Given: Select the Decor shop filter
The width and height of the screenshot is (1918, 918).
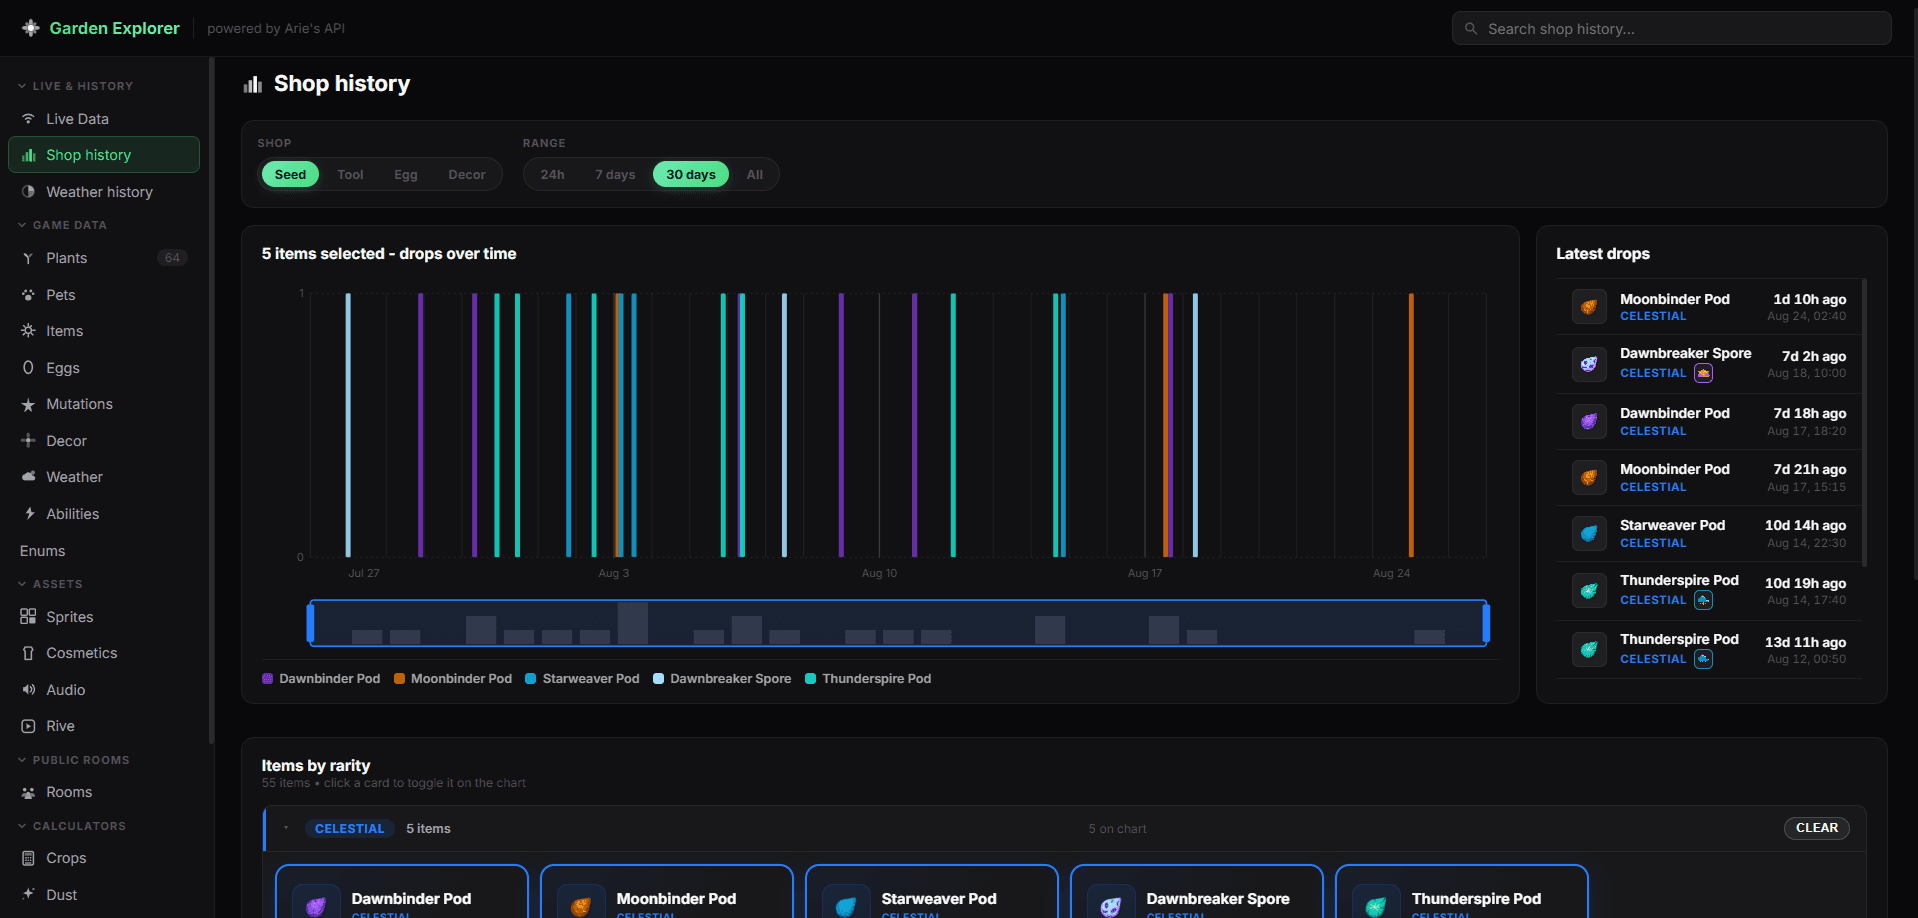Looking at the screenshot, I should [x=467, y=174].
